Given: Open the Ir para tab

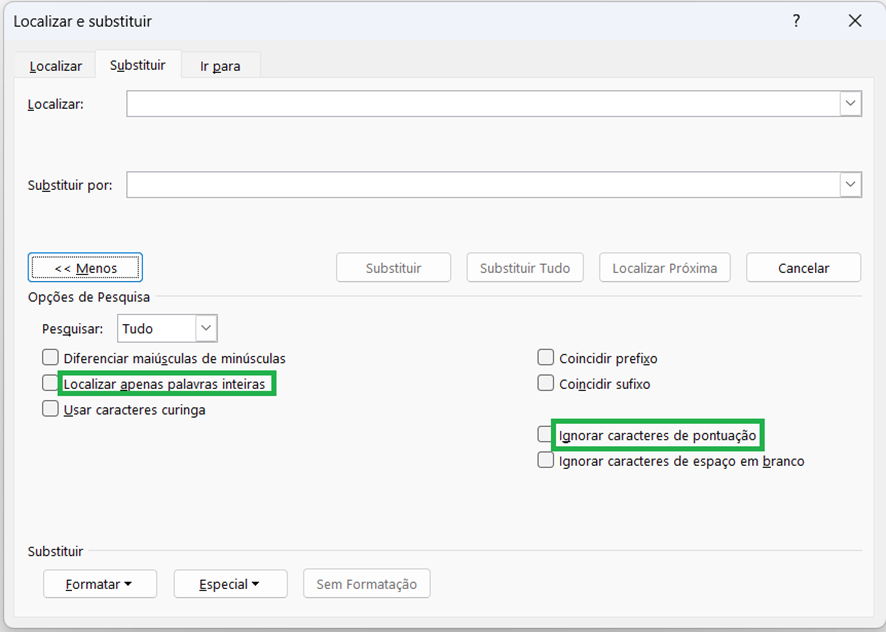Looking at the screenshot, I should point(220,66).
